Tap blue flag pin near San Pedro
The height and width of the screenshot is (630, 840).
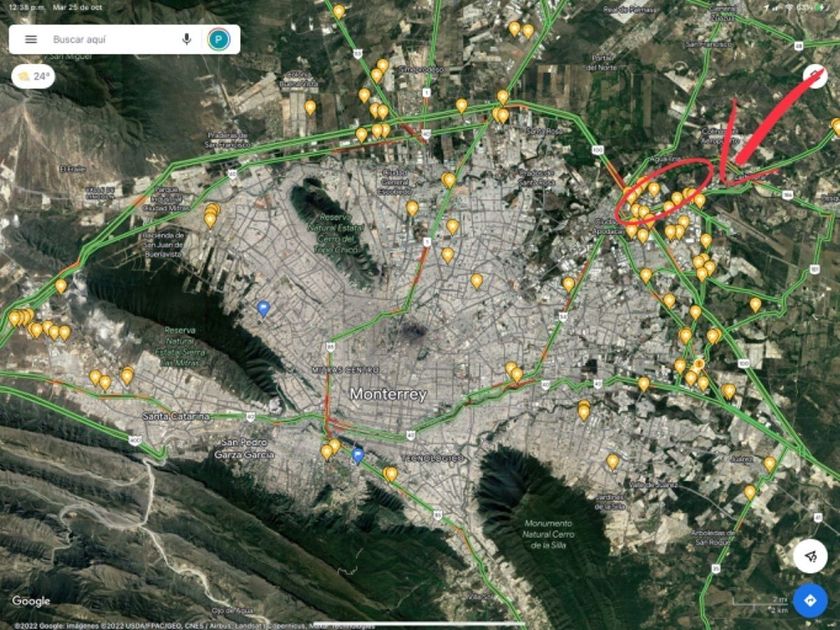(x=358, y=456)
